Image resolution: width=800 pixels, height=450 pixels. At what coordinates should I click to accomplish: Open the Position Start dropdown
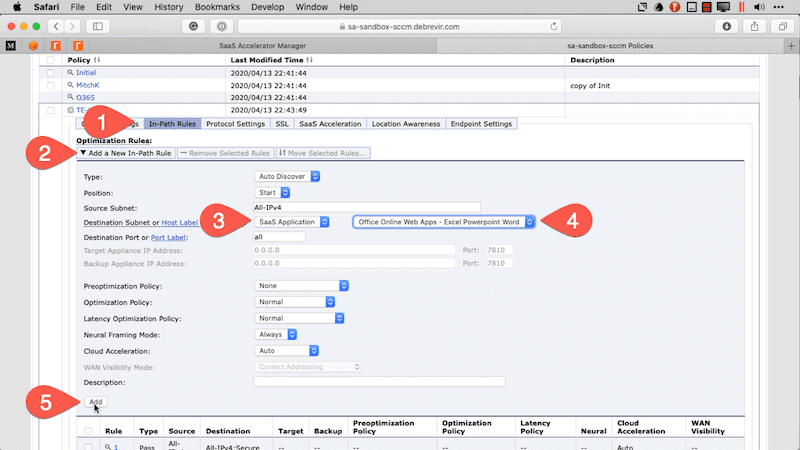pos(272,193)
